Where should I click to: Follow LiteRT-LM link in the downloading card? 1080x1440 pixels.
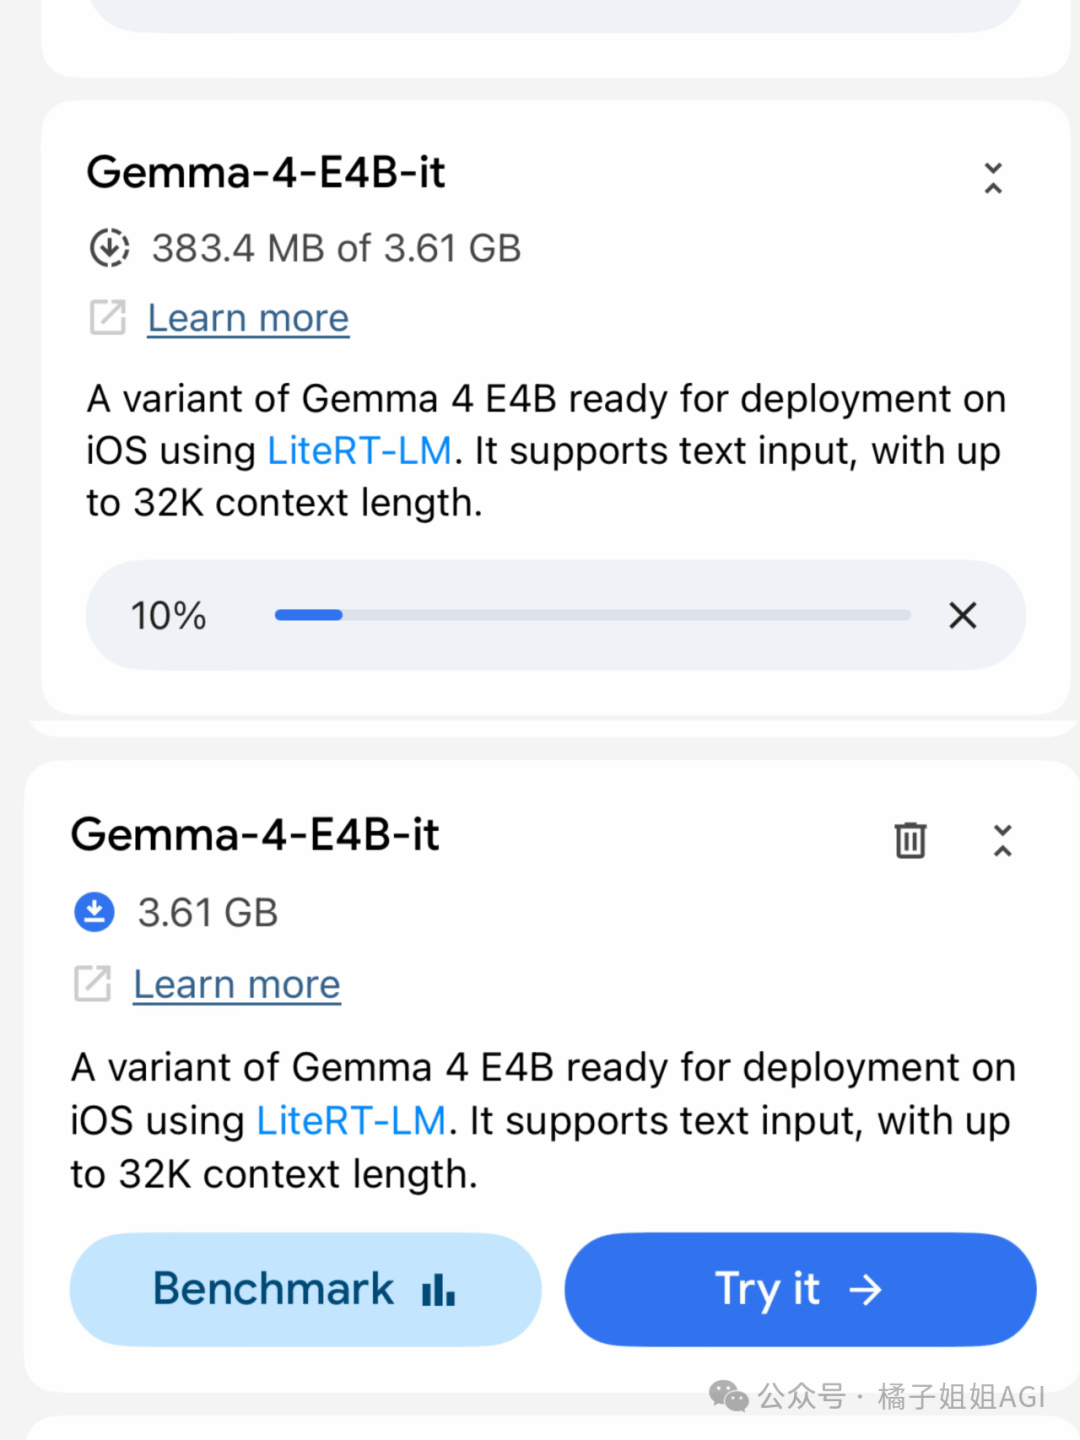[359, 451]
